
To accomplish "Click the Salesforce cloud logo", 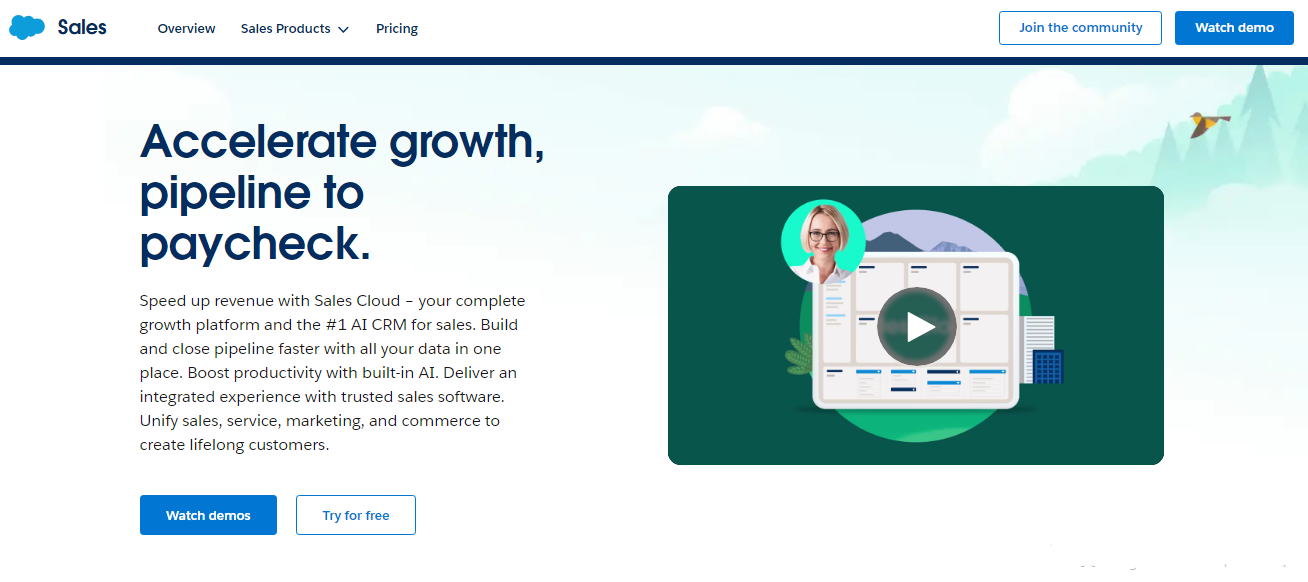I will tap(27, 27).
